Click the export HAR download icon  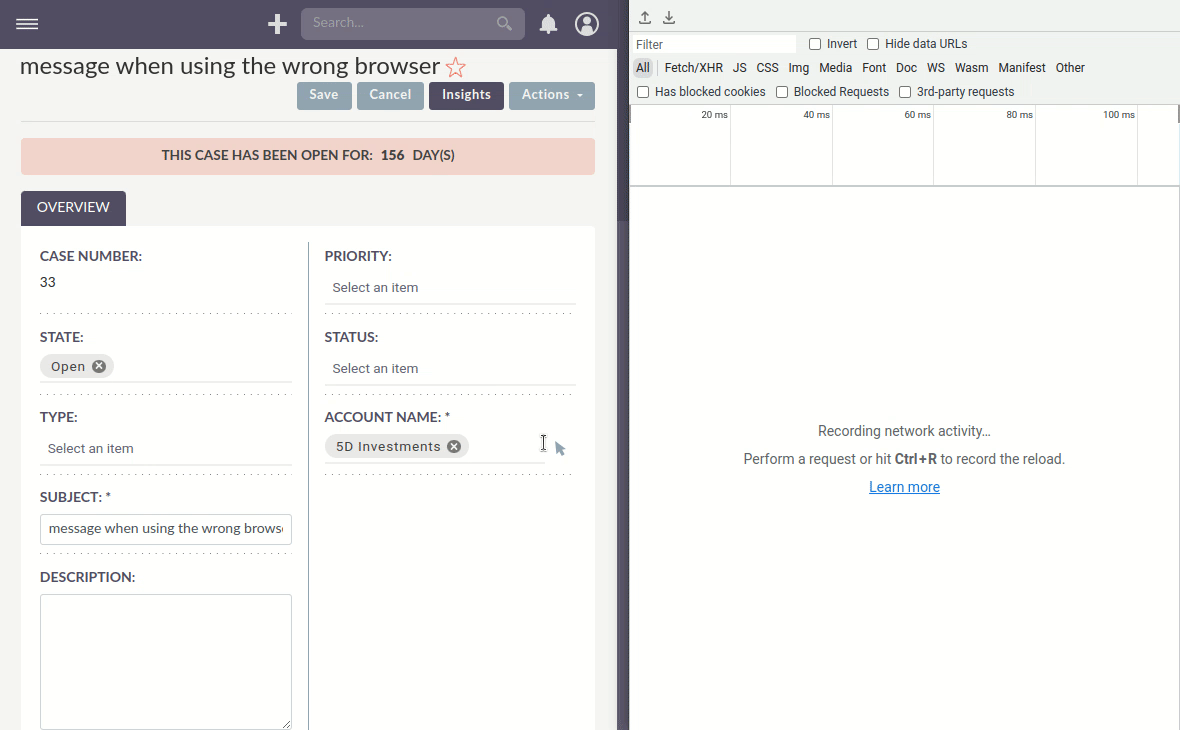668,17
